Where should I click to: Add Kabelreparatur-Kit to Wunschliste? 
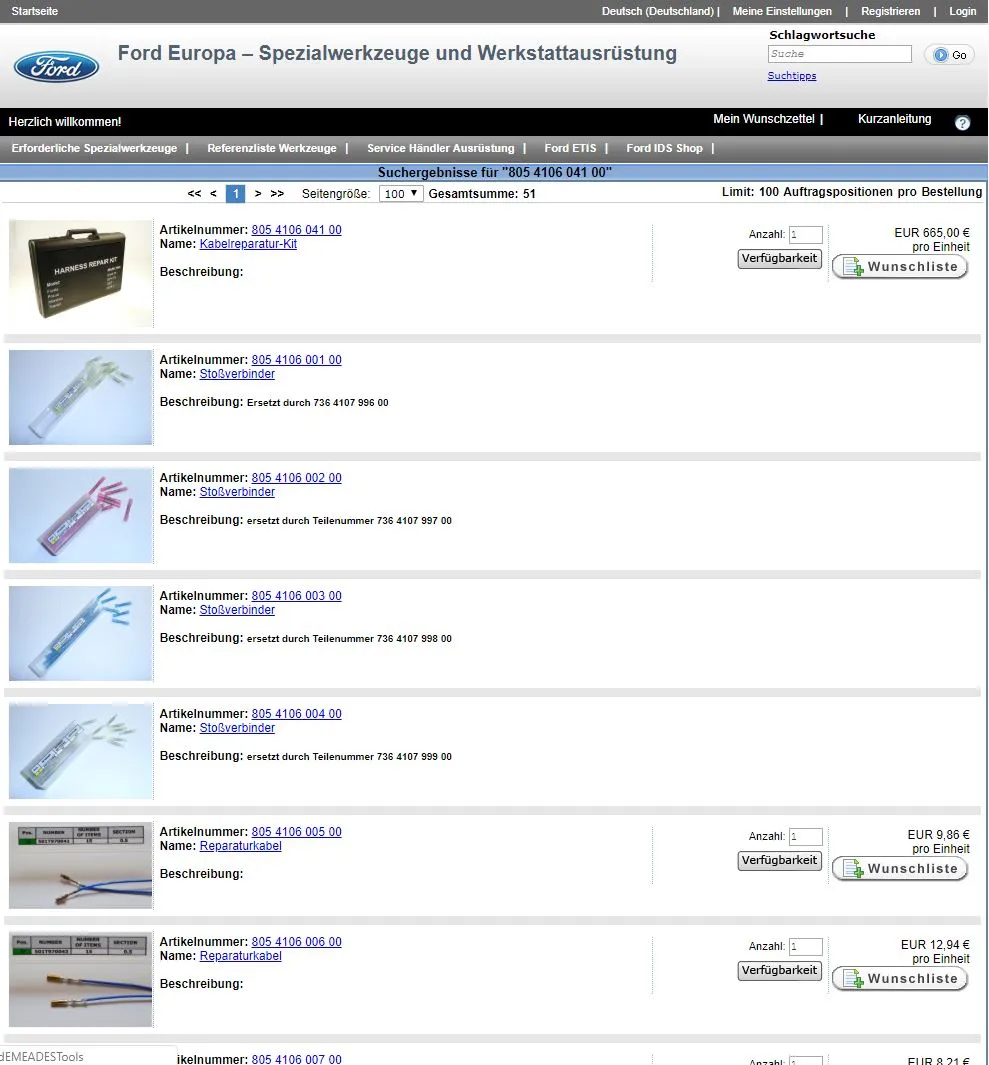coord(900,267)
